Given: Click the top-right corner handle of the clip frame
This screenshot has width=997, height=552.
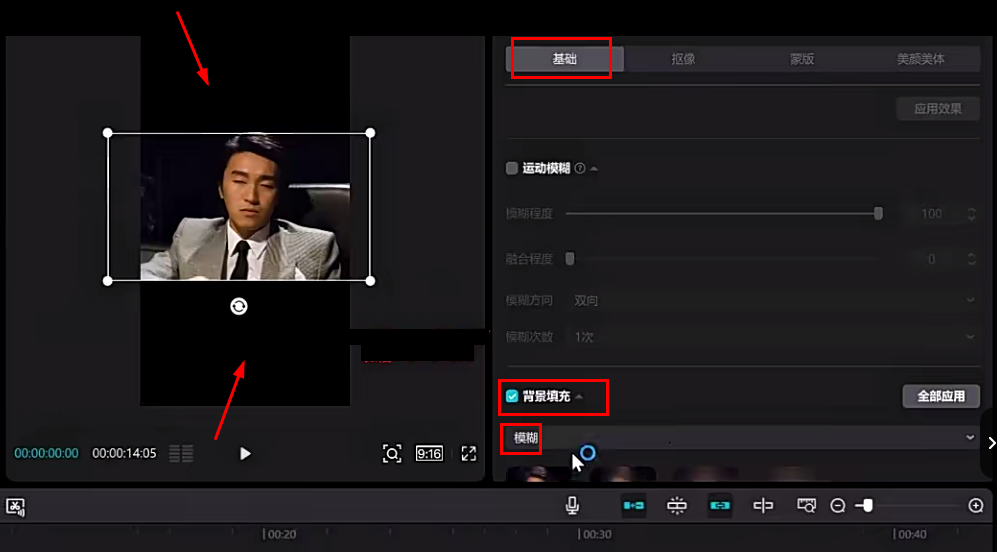Looking at the screenshot, I should (x=370, y=133).
